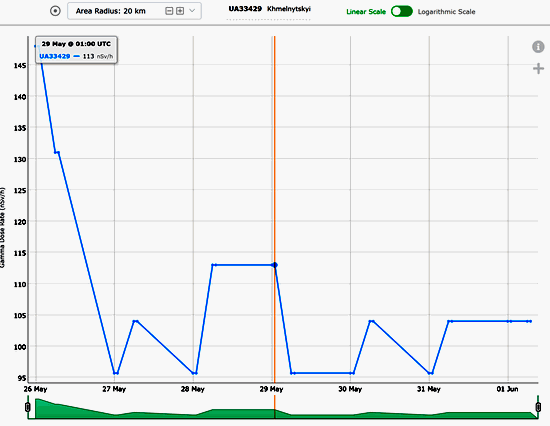Click the right range handle of the timeline navigator
Screen dimensions: 550x426
click(538, 407)
